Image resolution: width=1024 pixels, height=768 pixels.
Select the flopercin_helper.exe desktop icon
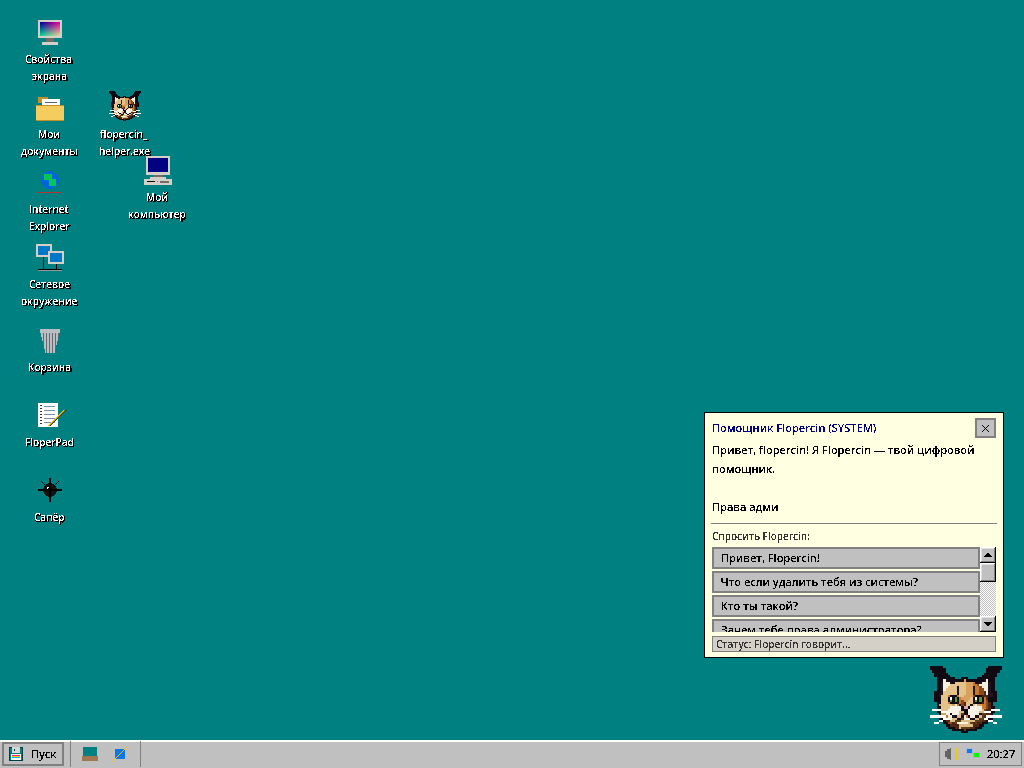tap(125, 123)
